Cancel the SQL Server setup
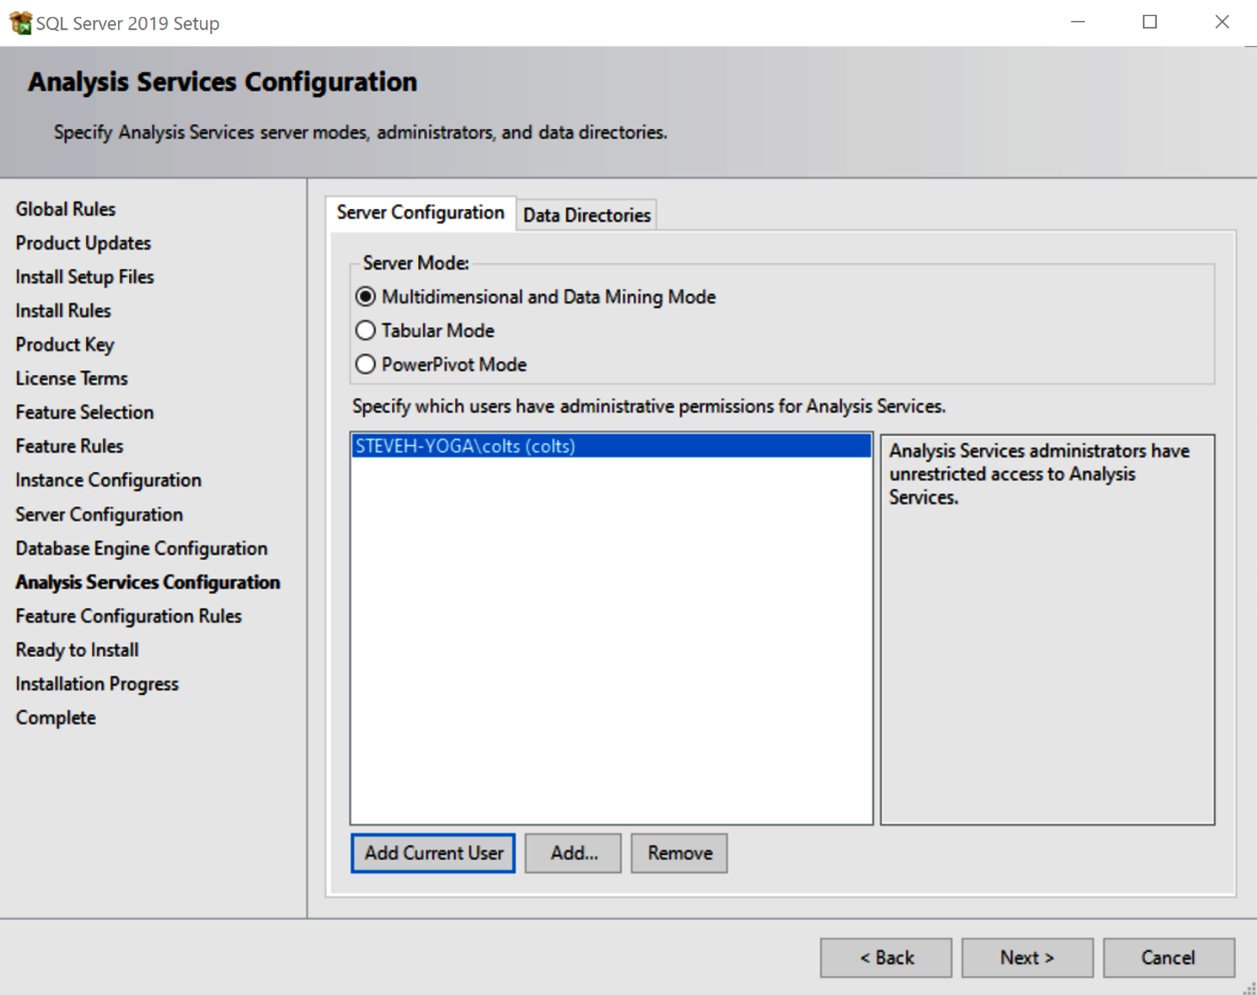This screenshot has height=995, width=1257. click(1168, 958)
